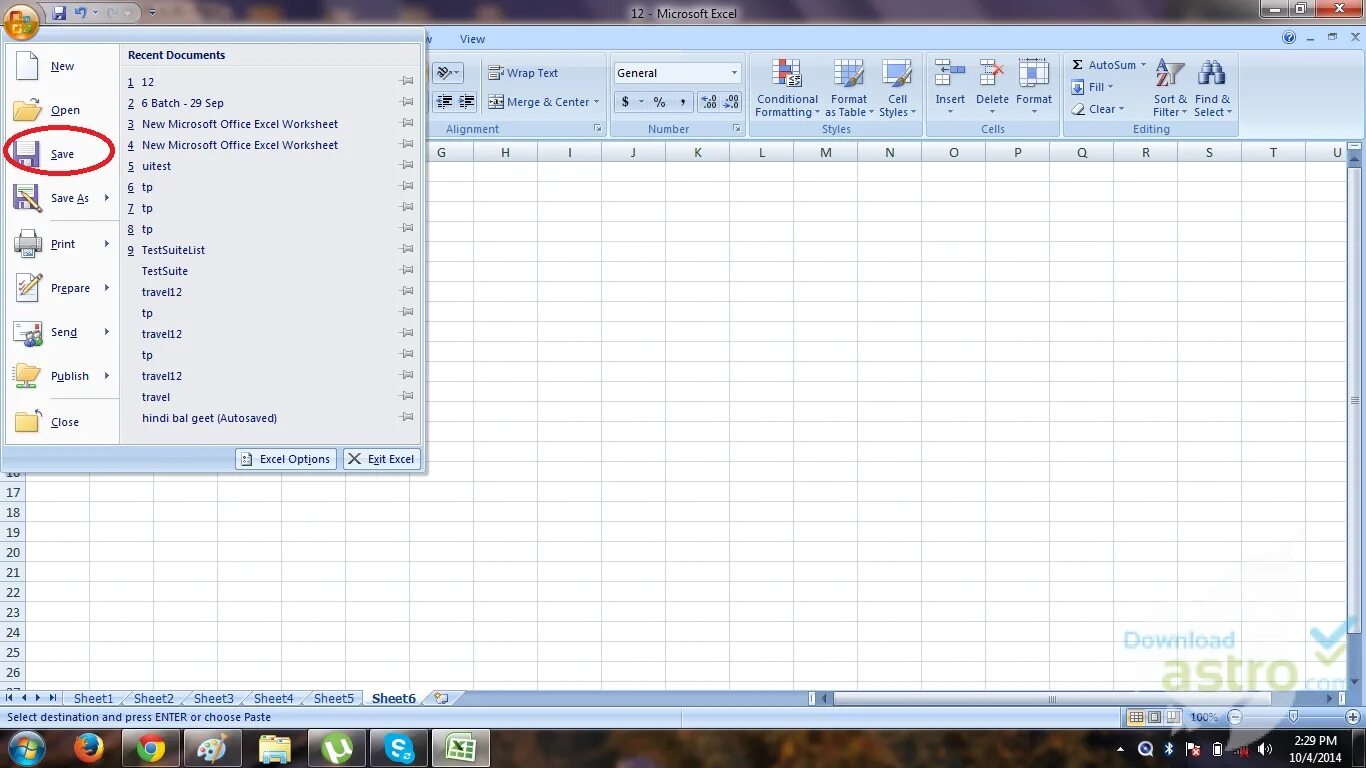Apply Comma Style formatting
1366x768 pixels.
[x=683, y=102]
